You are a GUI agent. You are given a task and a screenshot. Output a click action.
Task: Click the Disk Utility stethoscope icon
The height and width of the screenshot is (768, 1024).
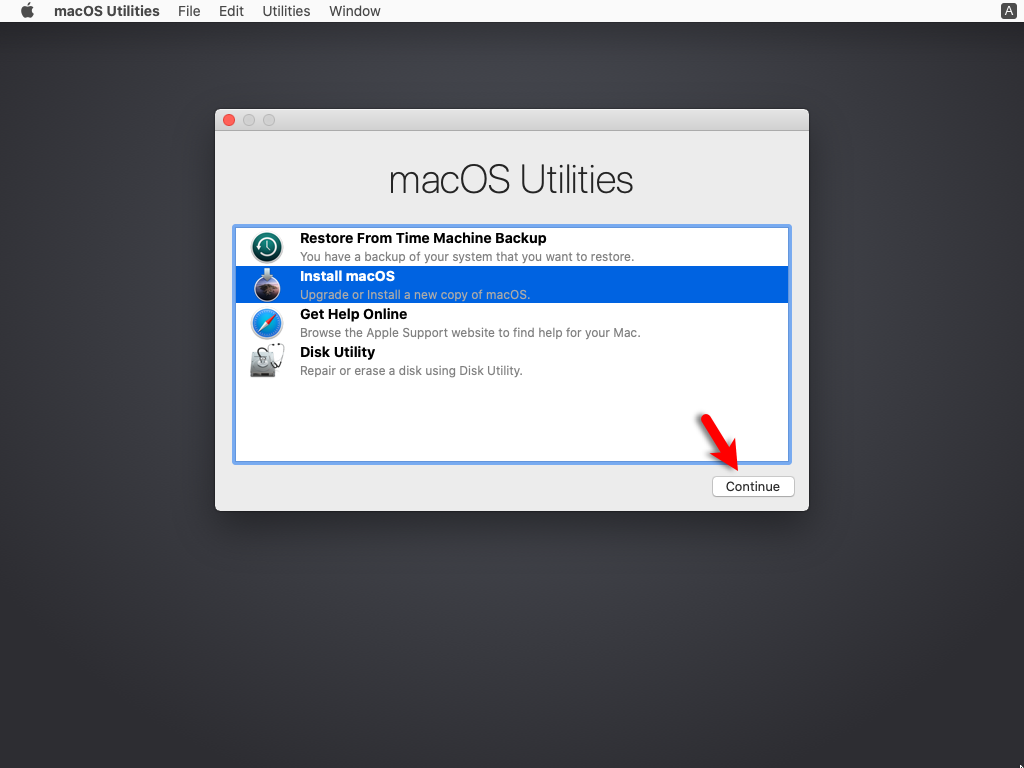[267, 360]
